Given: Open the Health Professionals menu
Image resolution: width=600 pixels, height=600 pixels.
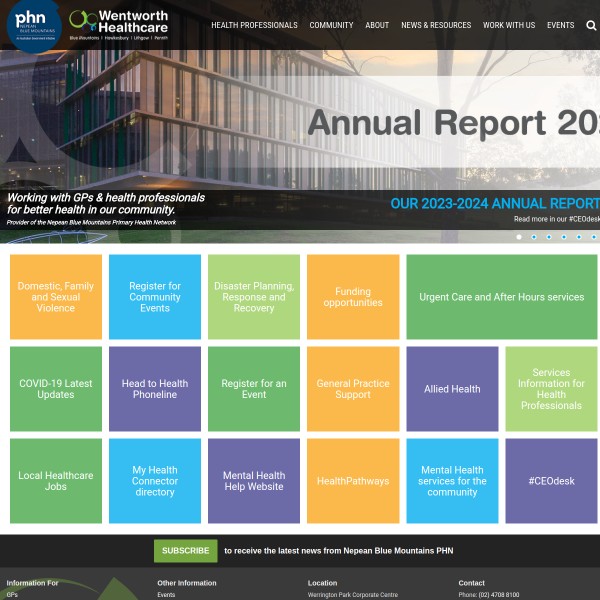Looking at the screenshot, I should tap(254, 25).
